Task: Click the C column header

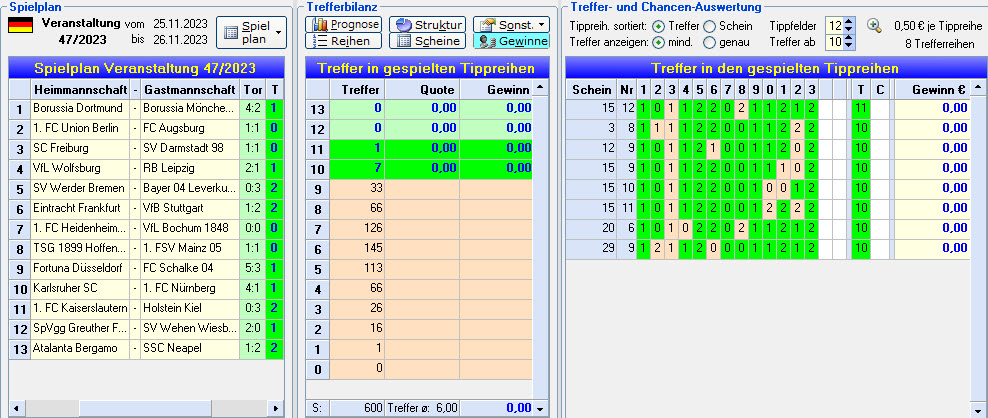Action: click(880, 89)
